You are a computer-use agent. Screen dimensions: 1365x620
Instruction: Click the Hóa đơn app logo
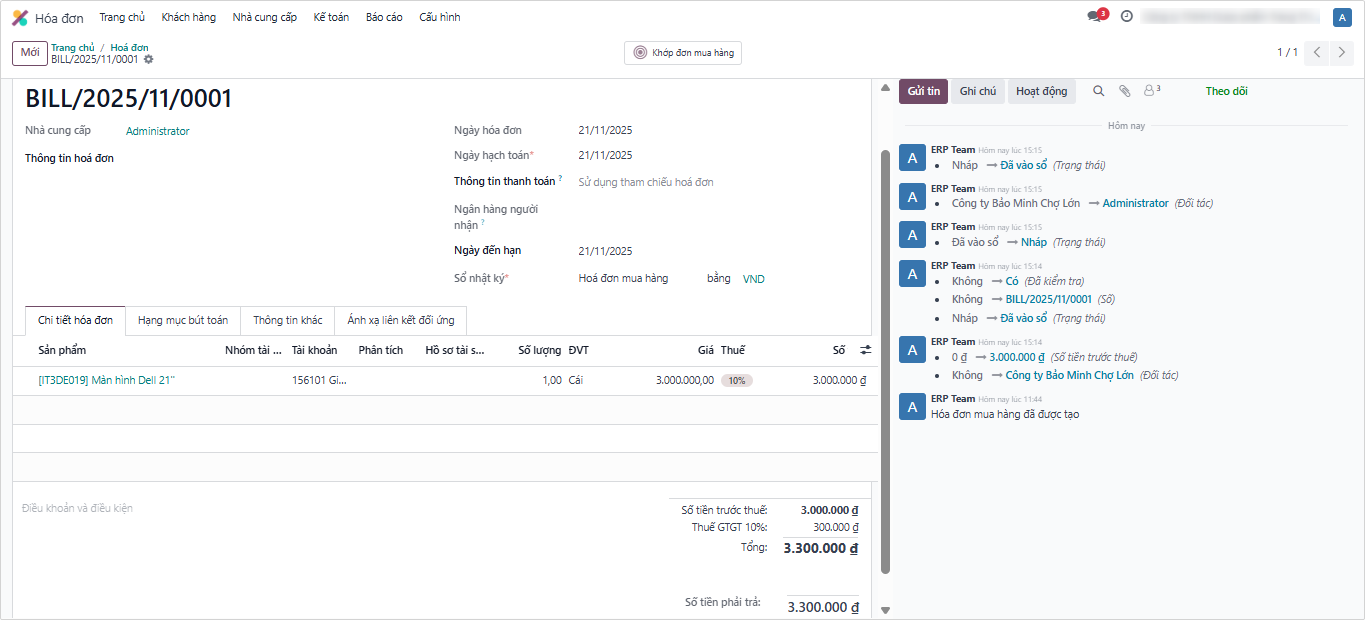click(x=20, y=18)
